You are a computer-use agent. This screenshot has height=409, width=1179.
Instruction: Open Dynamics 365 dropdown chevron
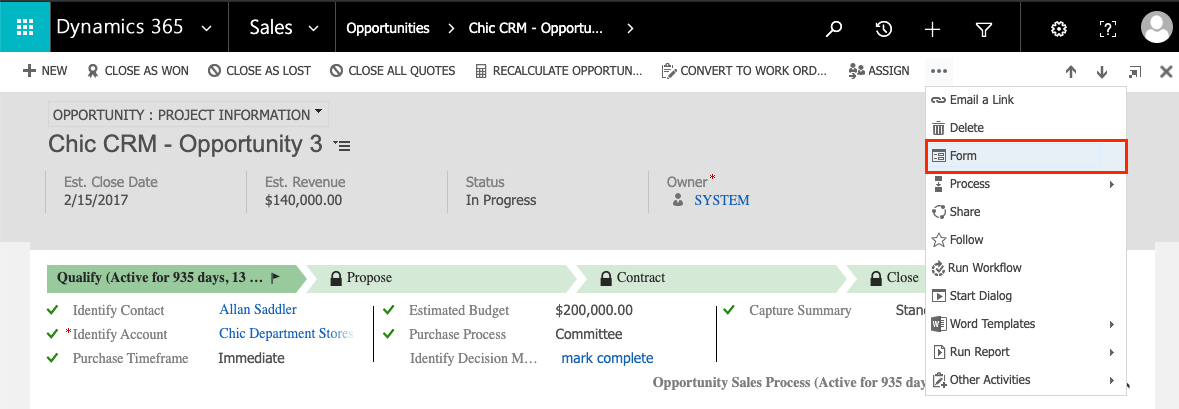click(x=207, y=29)
